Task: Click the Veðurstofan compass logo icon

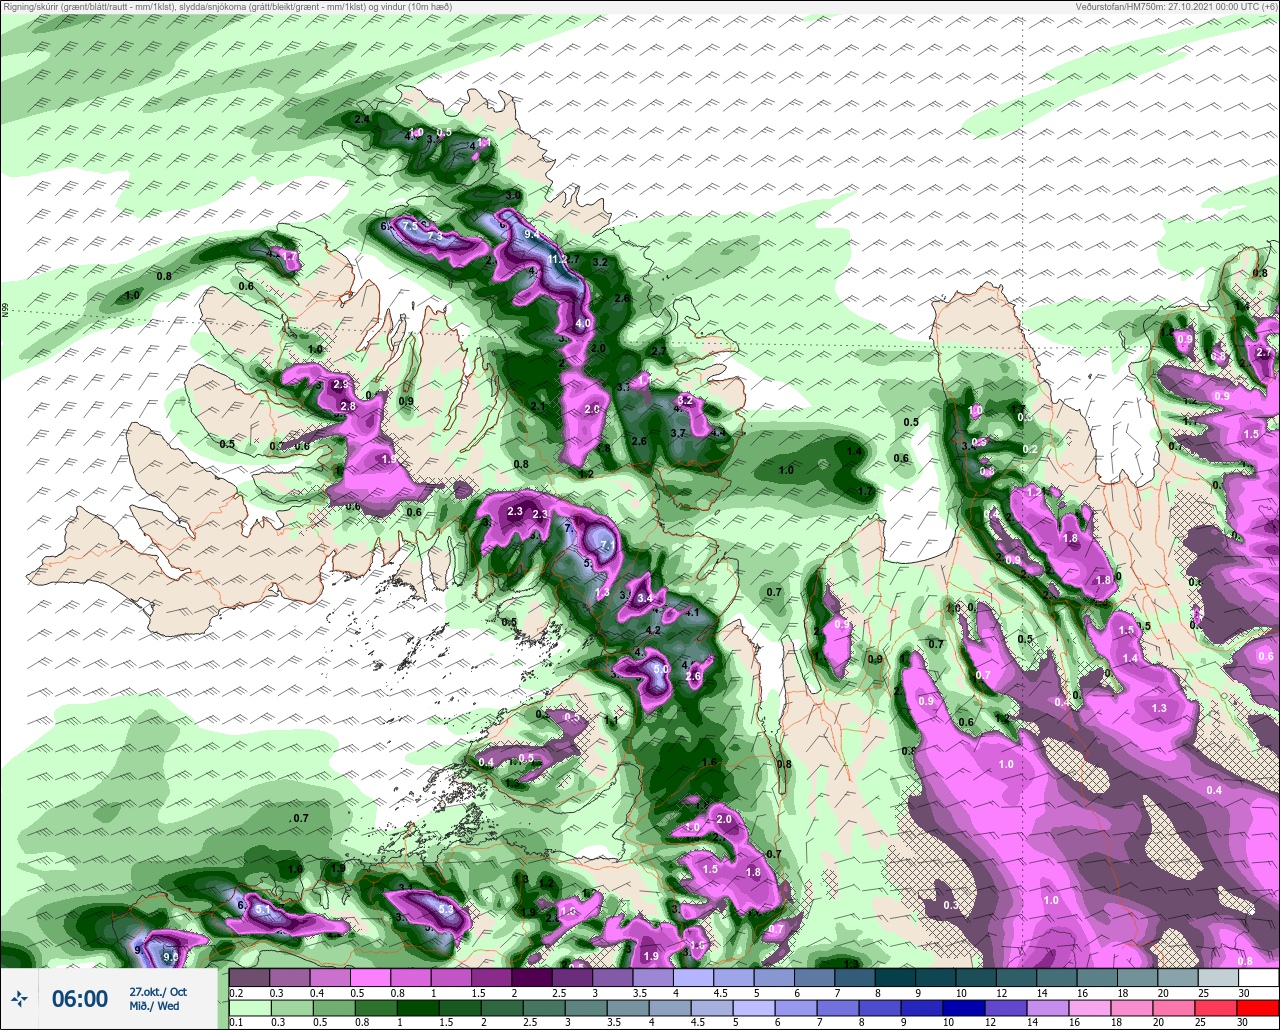Action: 20,998
